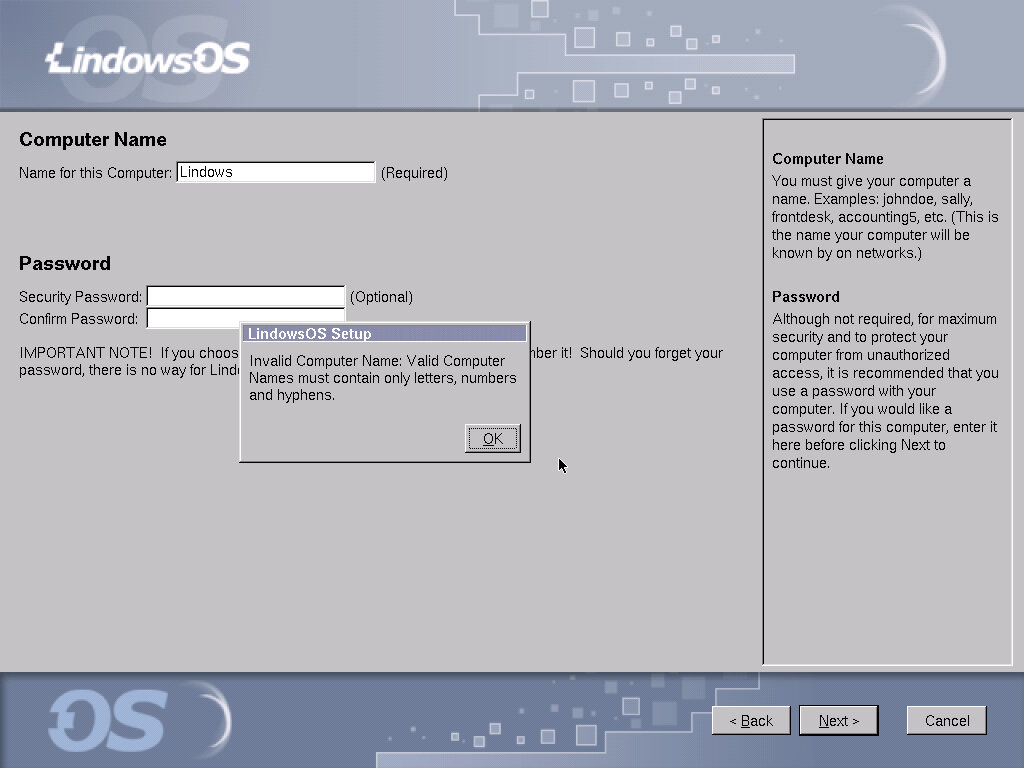
Task: Click the Security Password label text
Action: point(80,297)
